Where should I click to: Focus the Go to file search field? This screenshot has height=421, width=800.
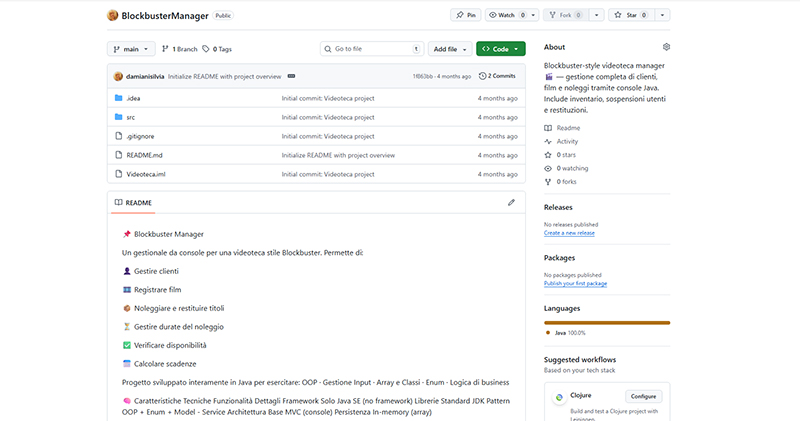tap(372, 49)
